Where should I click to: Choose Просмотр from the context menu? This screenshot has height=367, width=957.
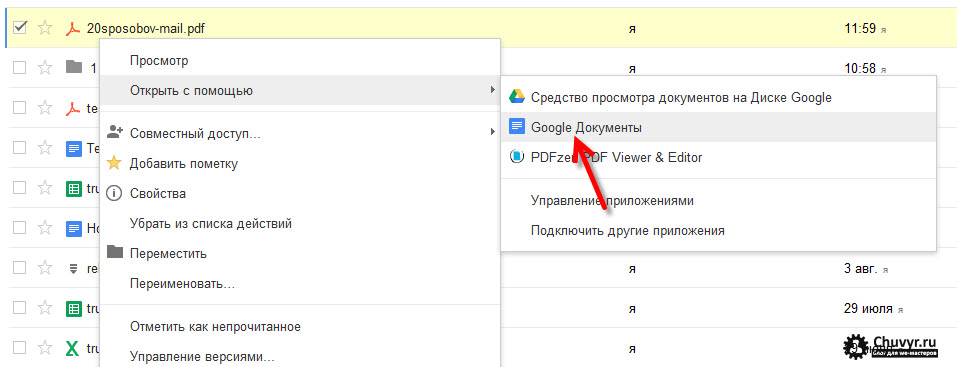point(159,61)
